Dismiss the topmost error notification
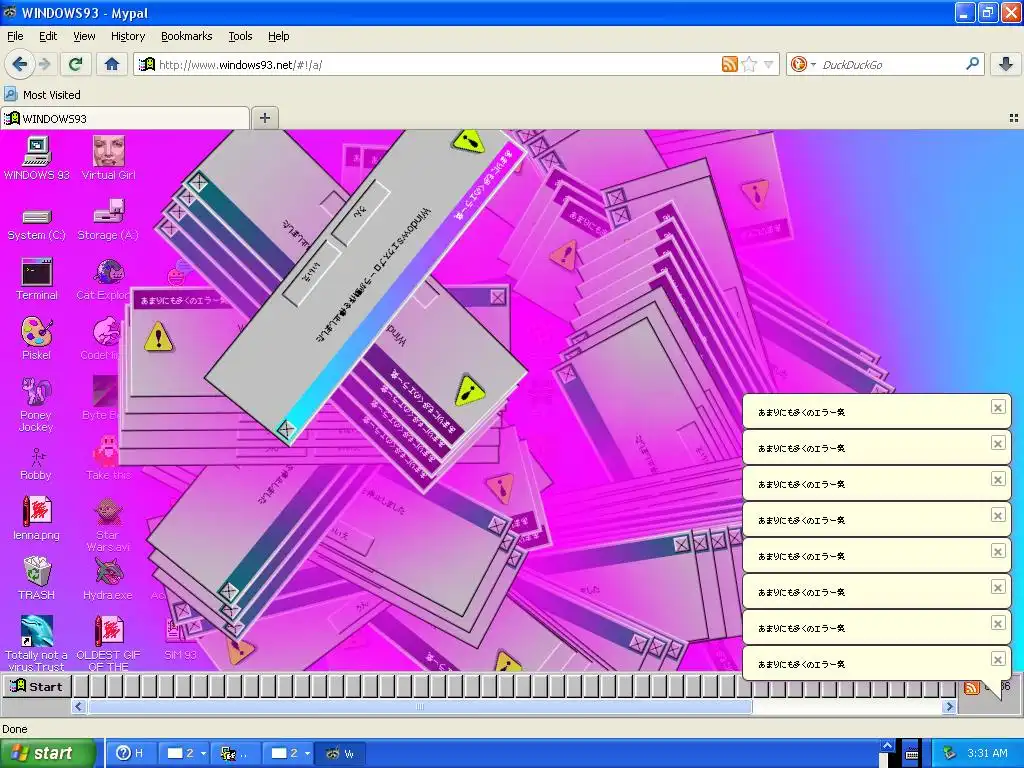The image size is (1024, 768). tap(997, 408)
